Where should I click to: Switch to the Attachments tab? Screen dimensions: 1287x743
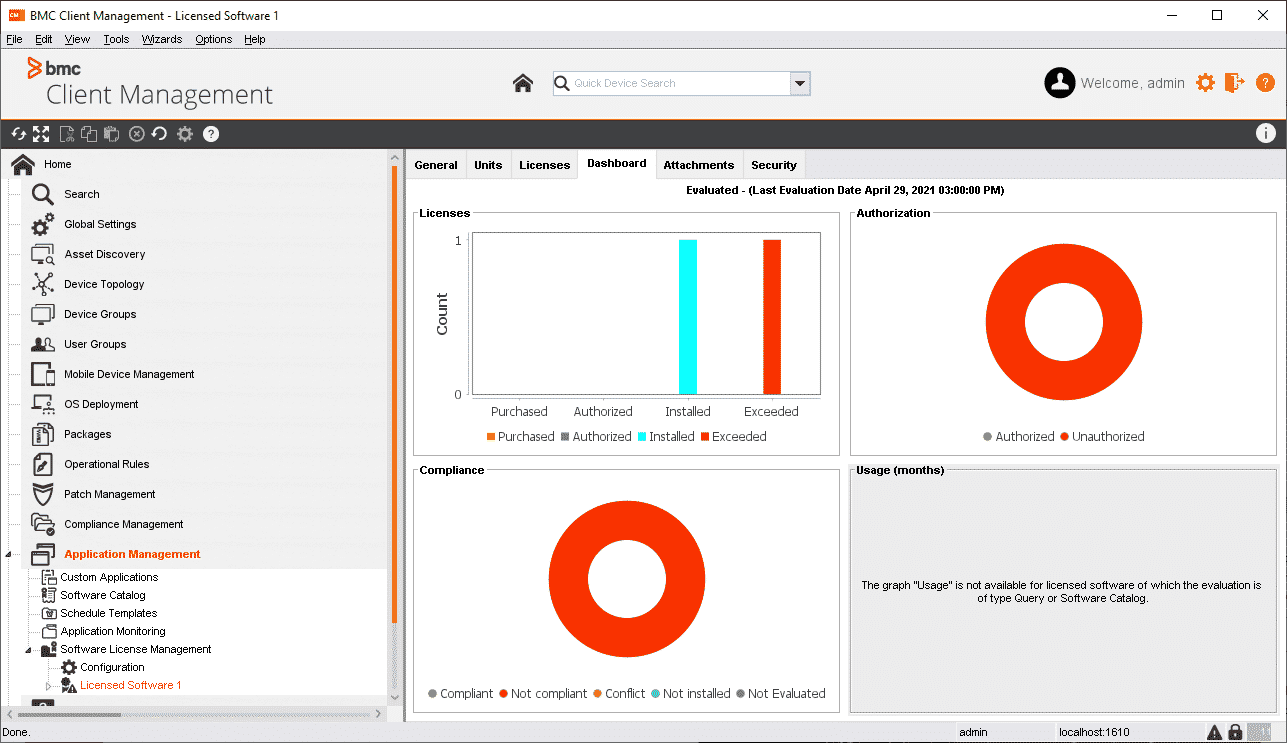pos(699,165)
